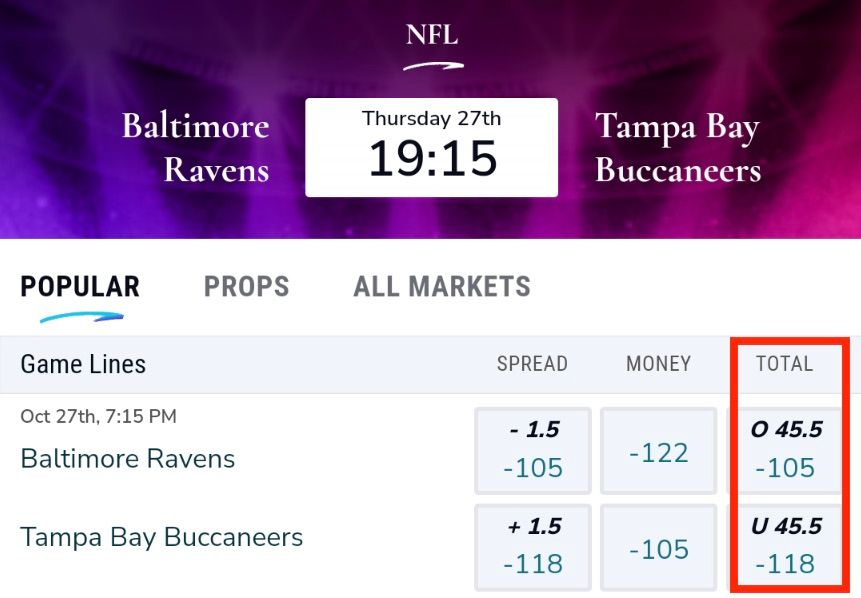Select the POPULAR tab
Viewport: 861px width, 598px height.
pos(79,287)
